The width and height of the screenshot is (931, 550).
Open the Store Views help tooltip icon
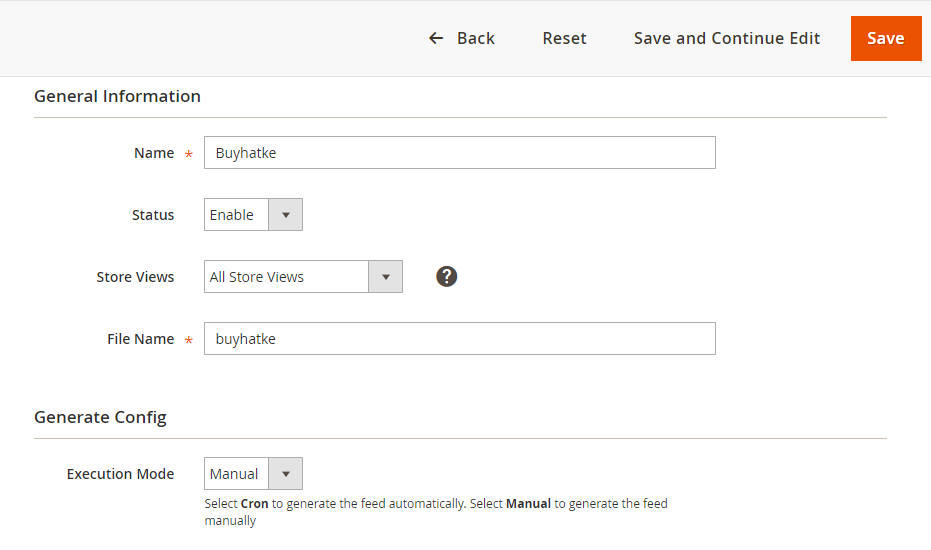point(446,276)
